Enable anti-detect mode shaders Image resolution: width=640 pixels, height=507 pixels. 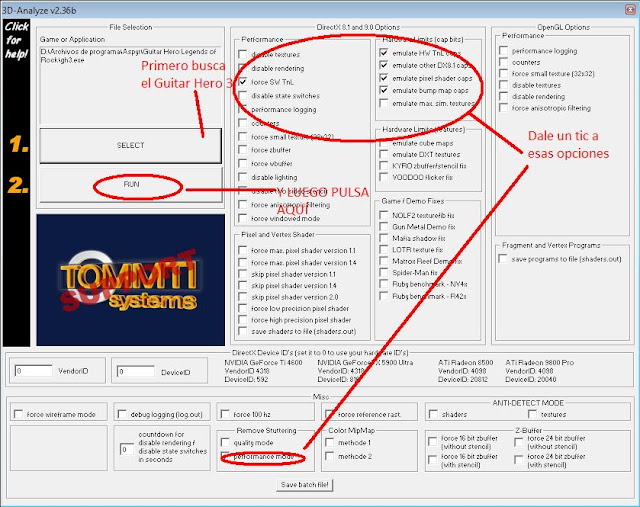click(433, 414)
